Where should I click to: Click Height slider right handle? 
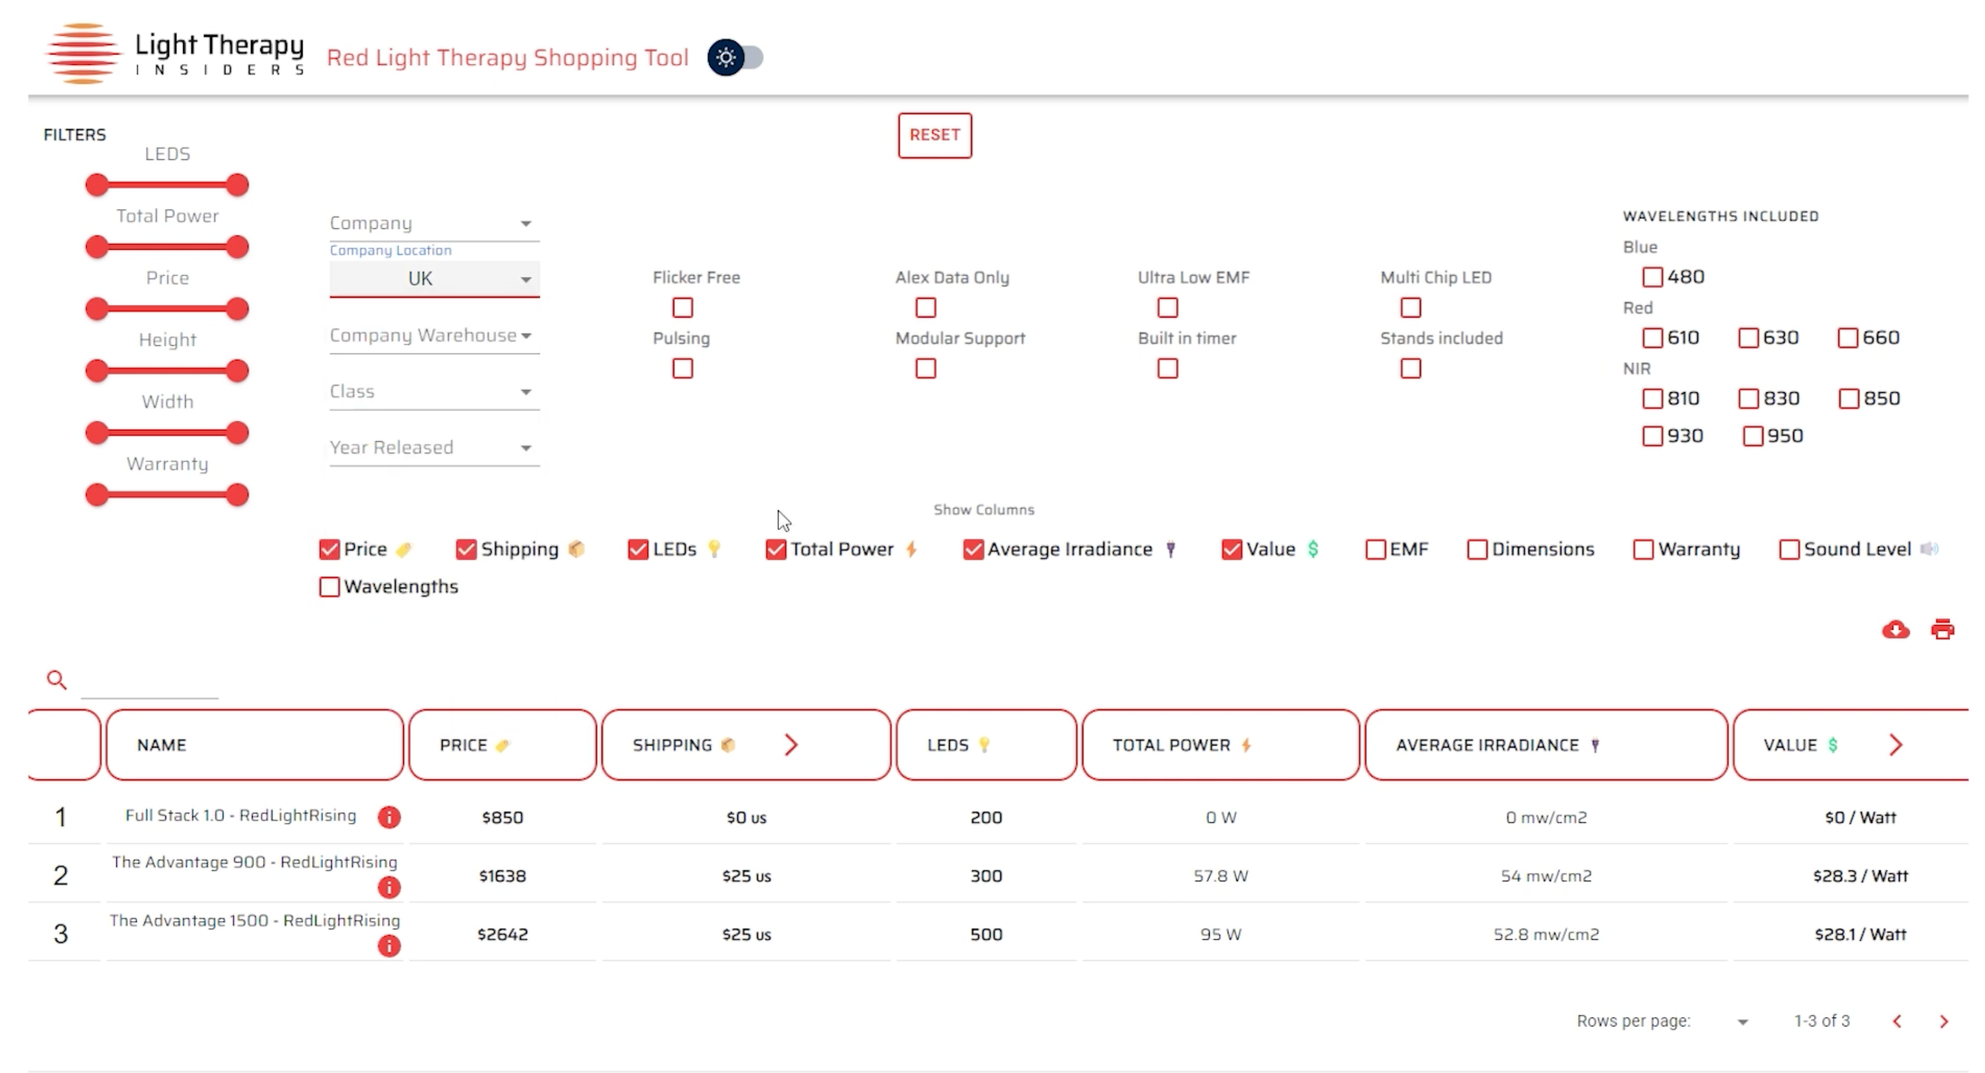click(x=237, y=371)
